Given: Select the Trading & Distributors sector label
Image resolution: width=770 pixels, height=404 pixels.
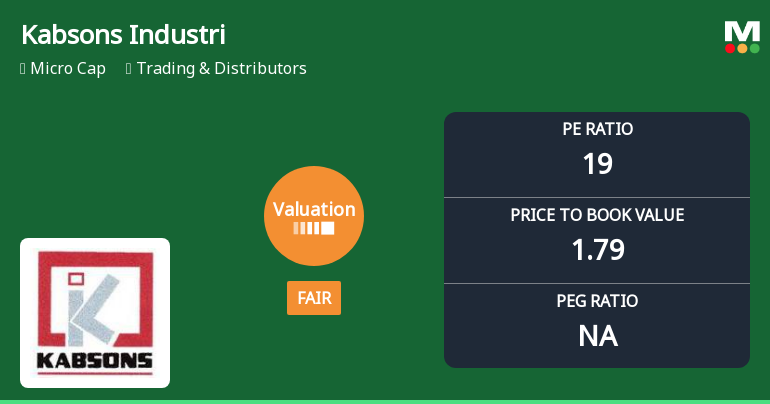Looking at the screenshot, I should click(221, 69).
